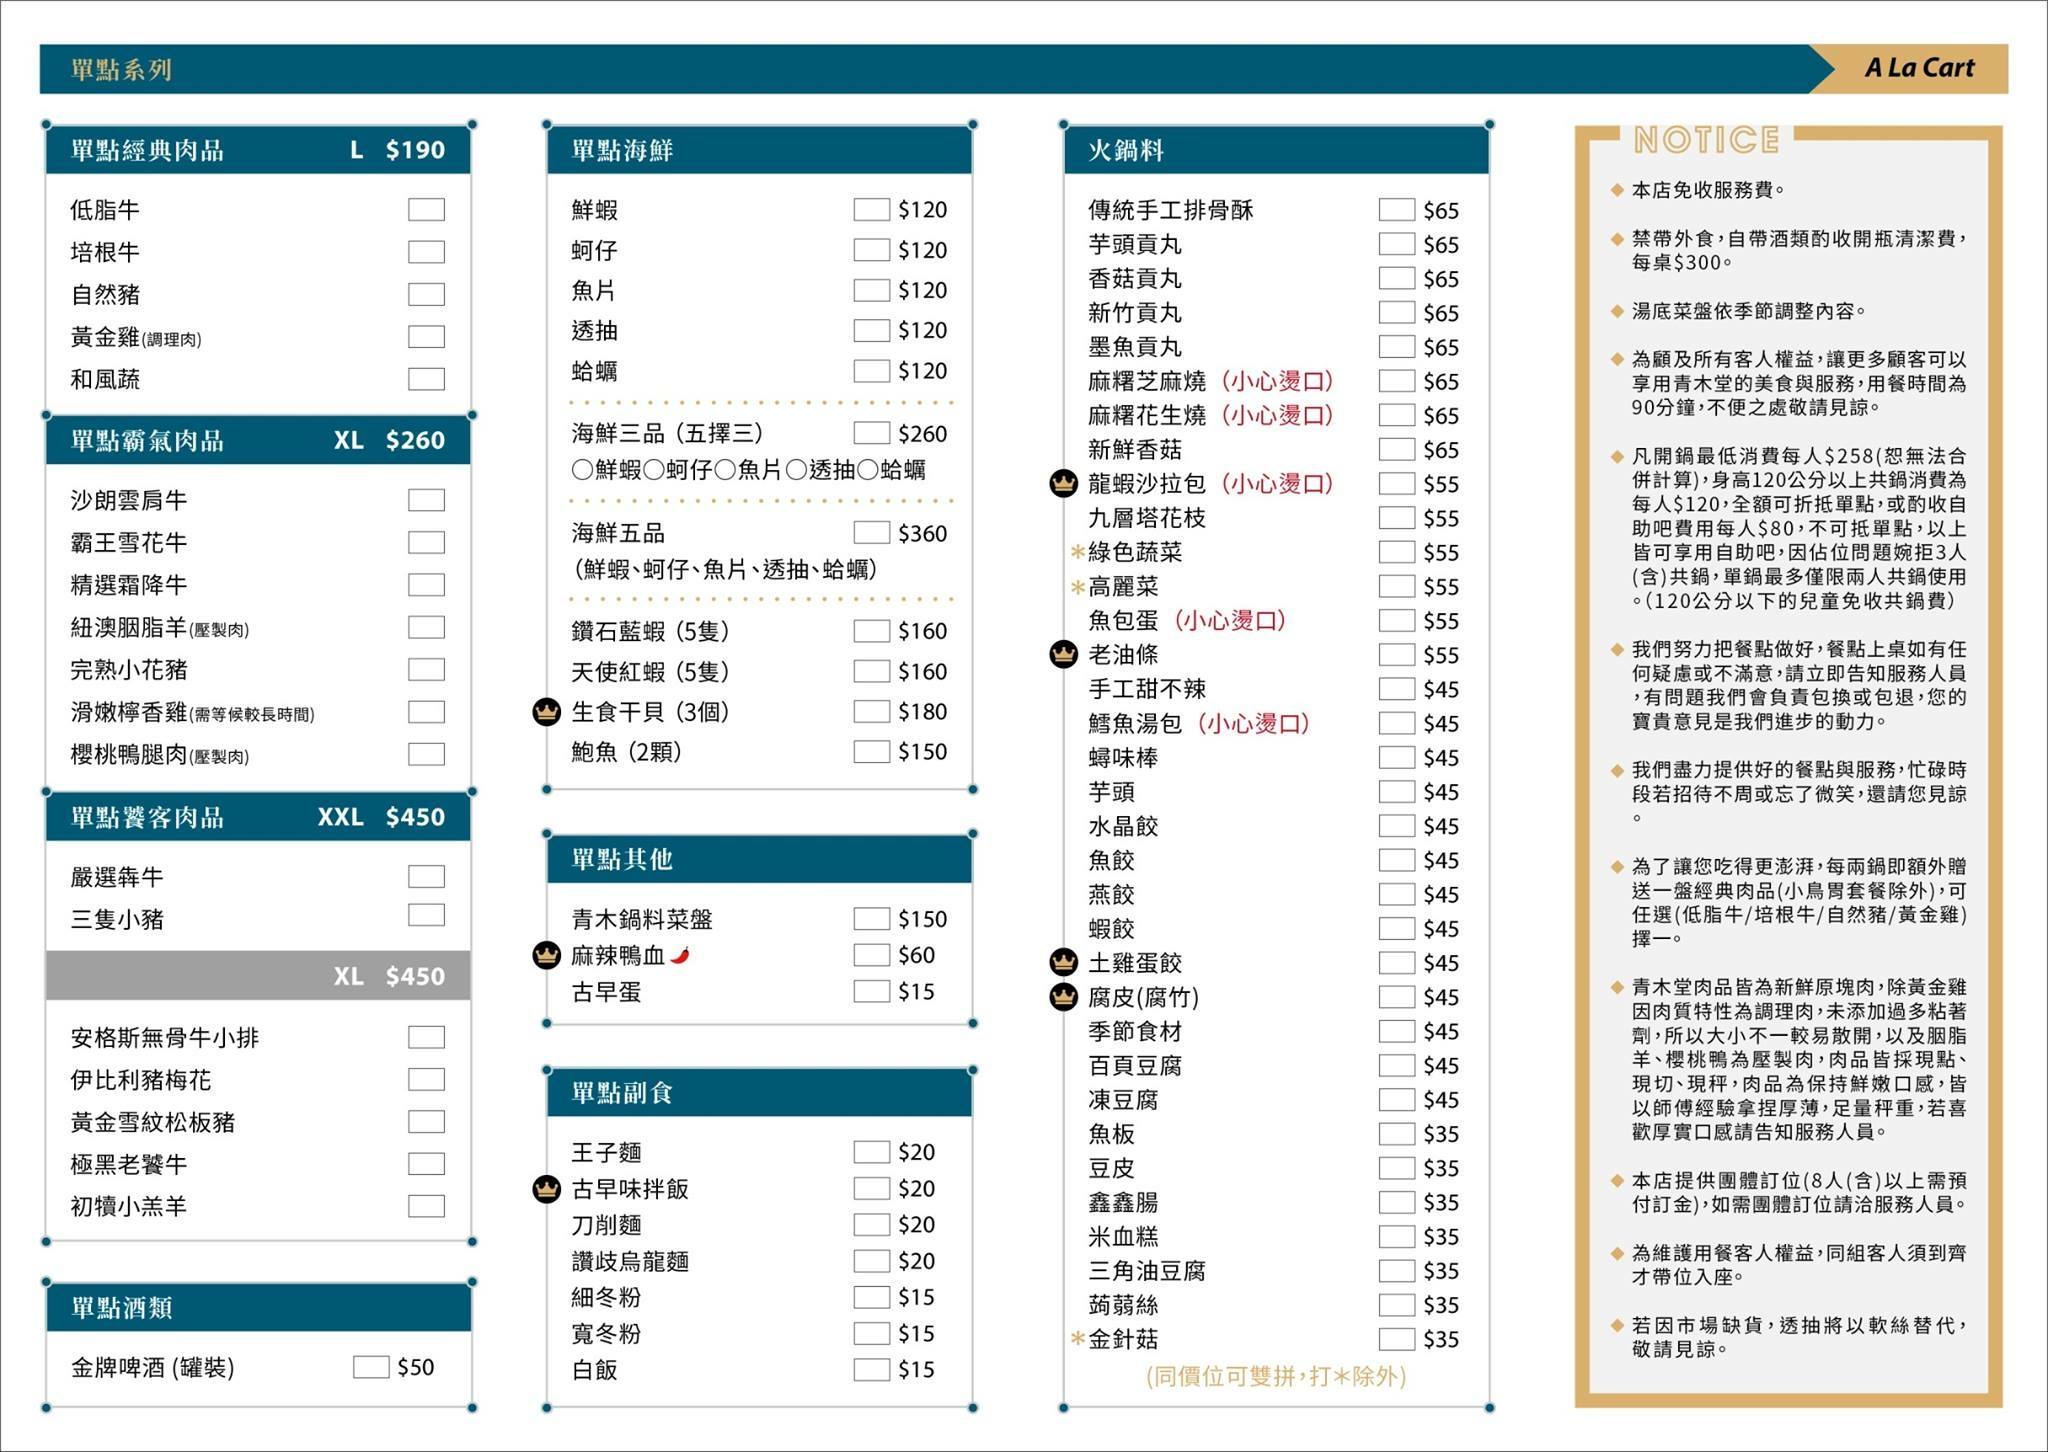This screenshot has width=2048, height=1452.
Task: Click the crown icon beside 土雞蛋餃
Action: tap(1063, 963)
